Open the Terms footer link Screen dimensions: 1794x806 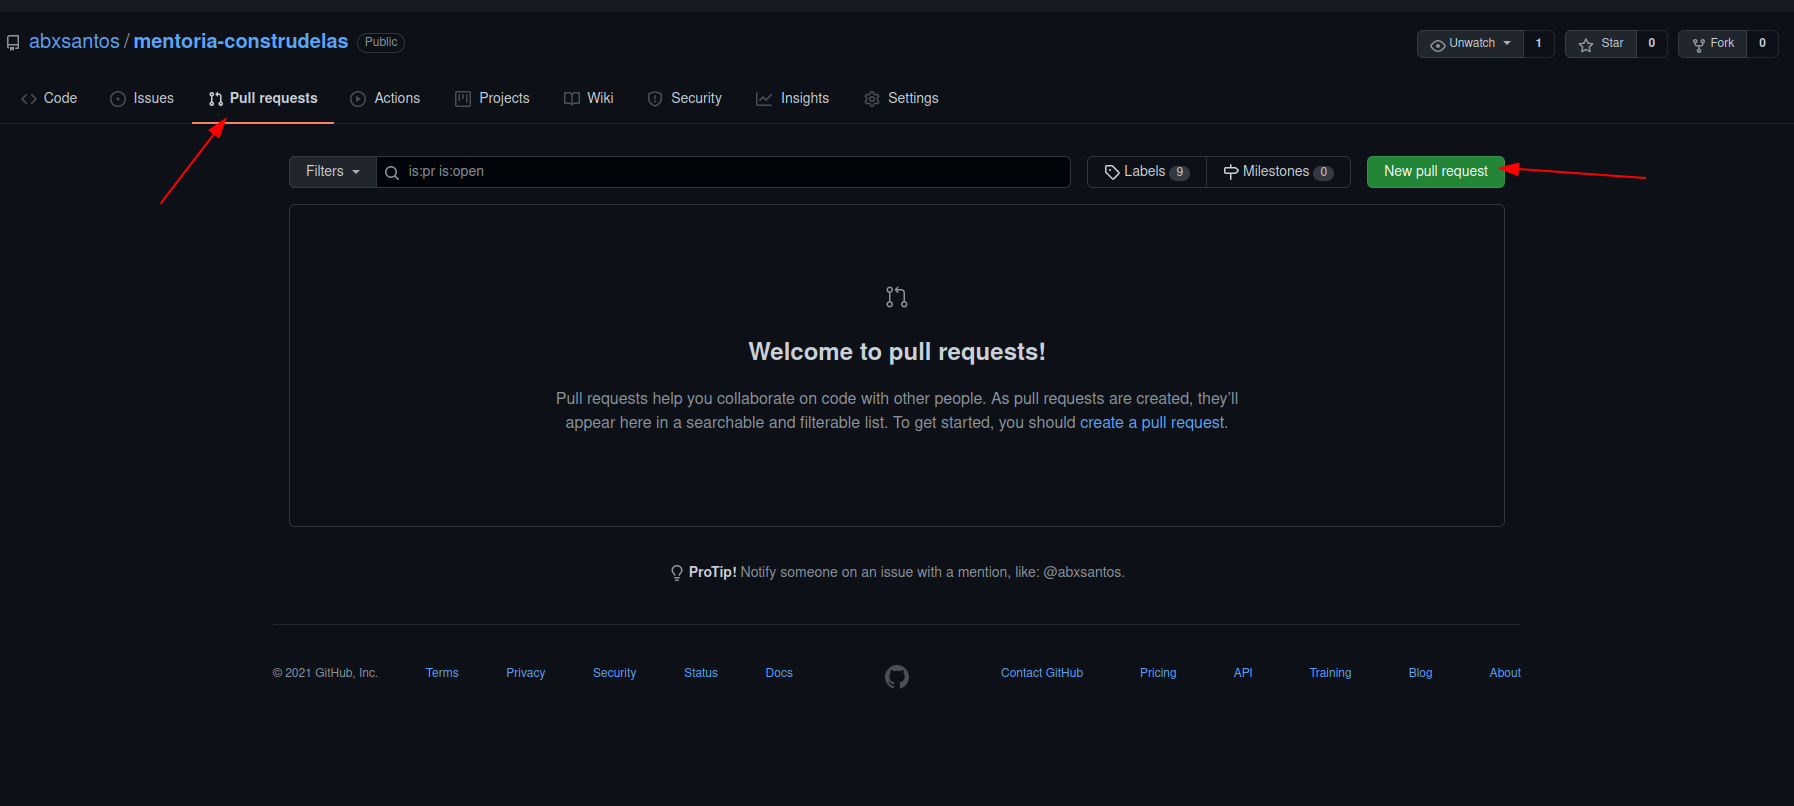pyautogui.click(x=442, y=673)
